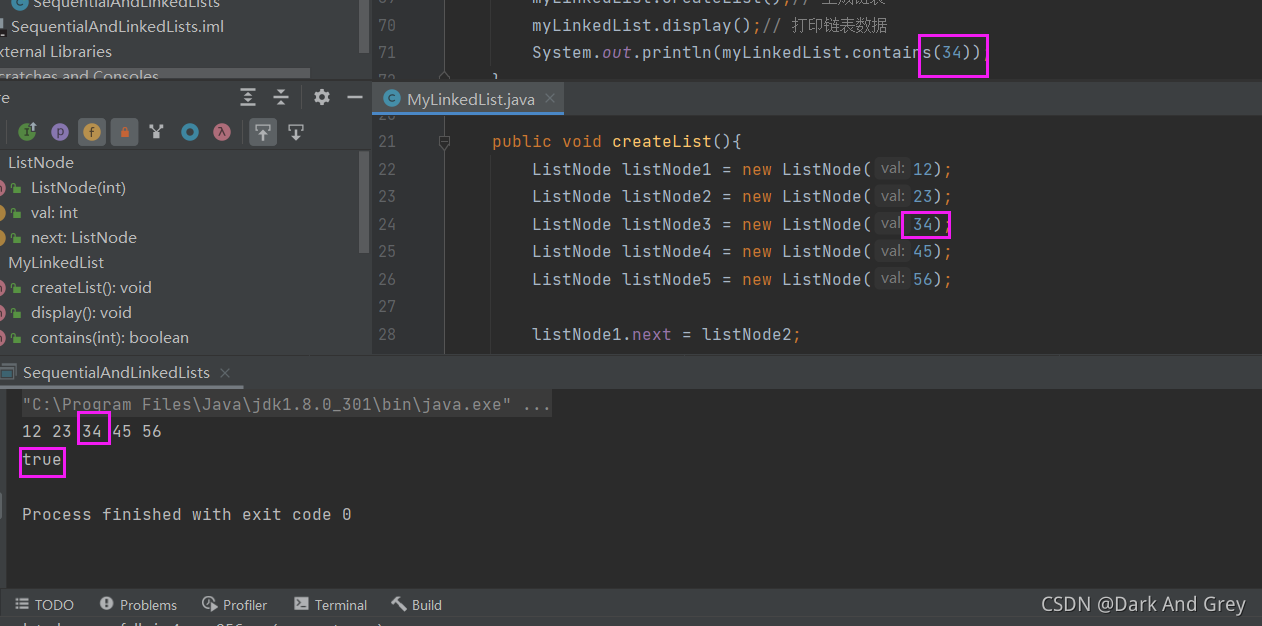Open the TODO tool window

point(44,604)
